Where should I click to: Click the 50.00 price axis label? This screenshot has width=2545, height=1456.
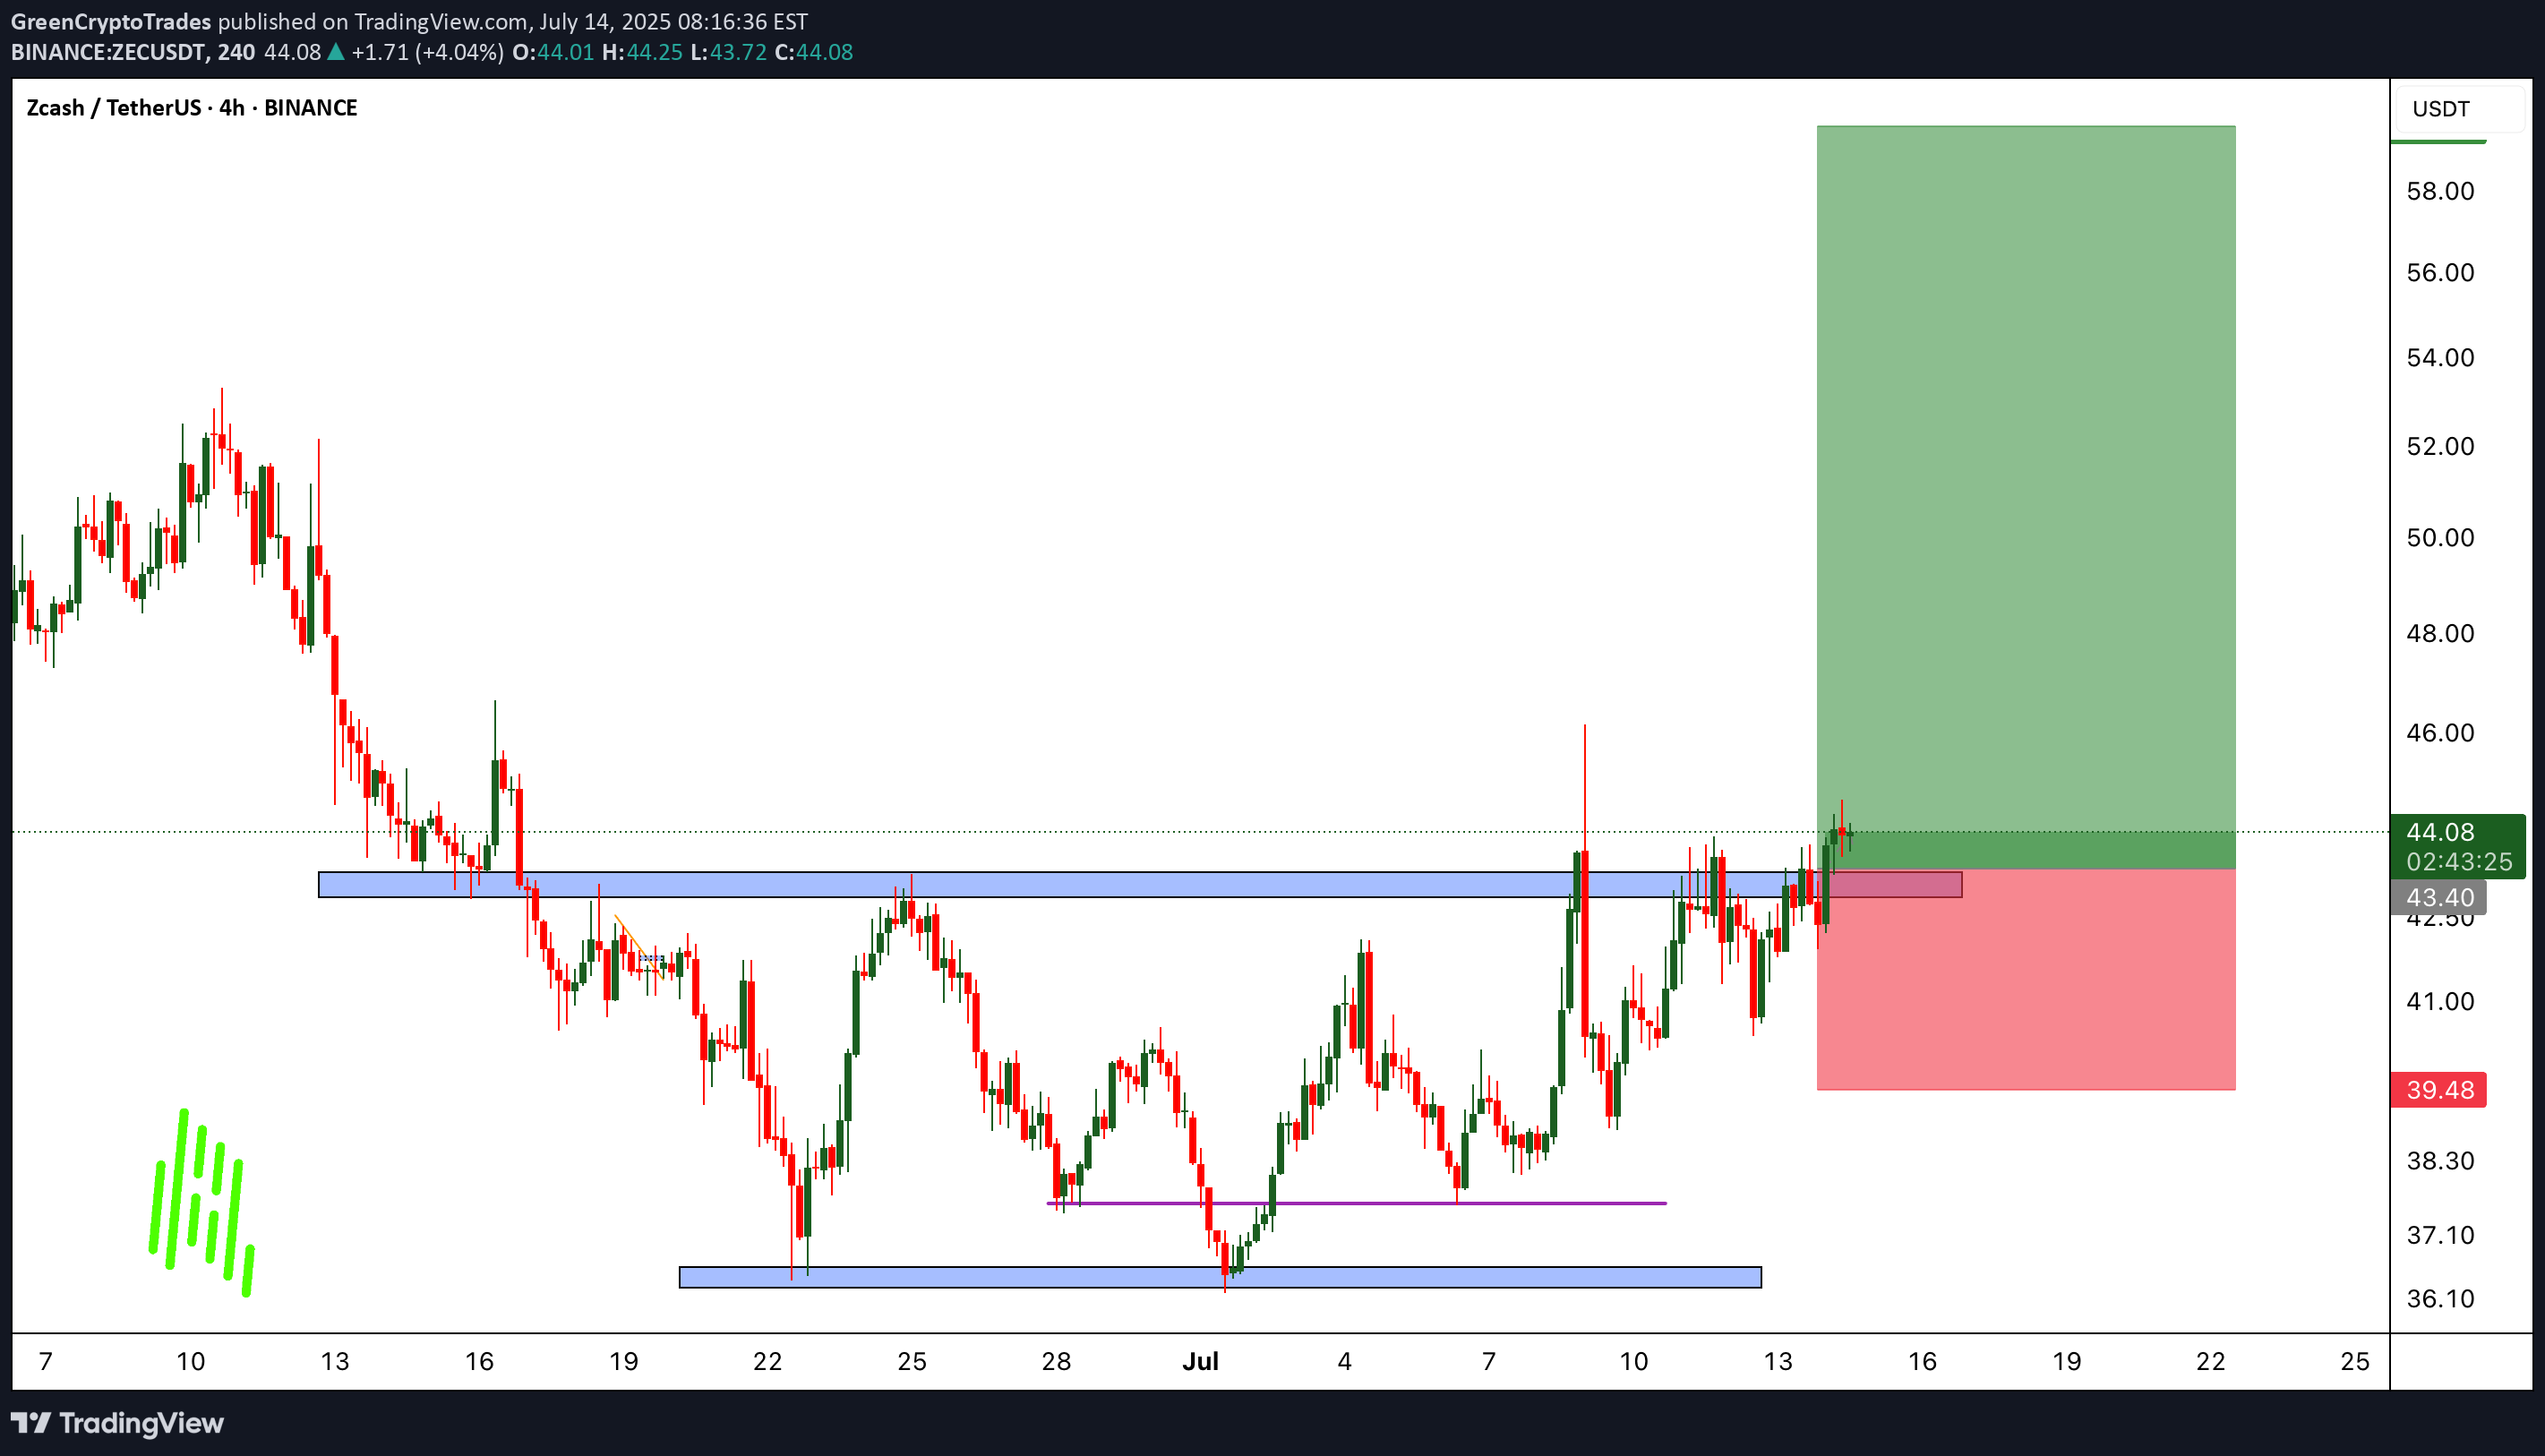tap(2440, 537)
